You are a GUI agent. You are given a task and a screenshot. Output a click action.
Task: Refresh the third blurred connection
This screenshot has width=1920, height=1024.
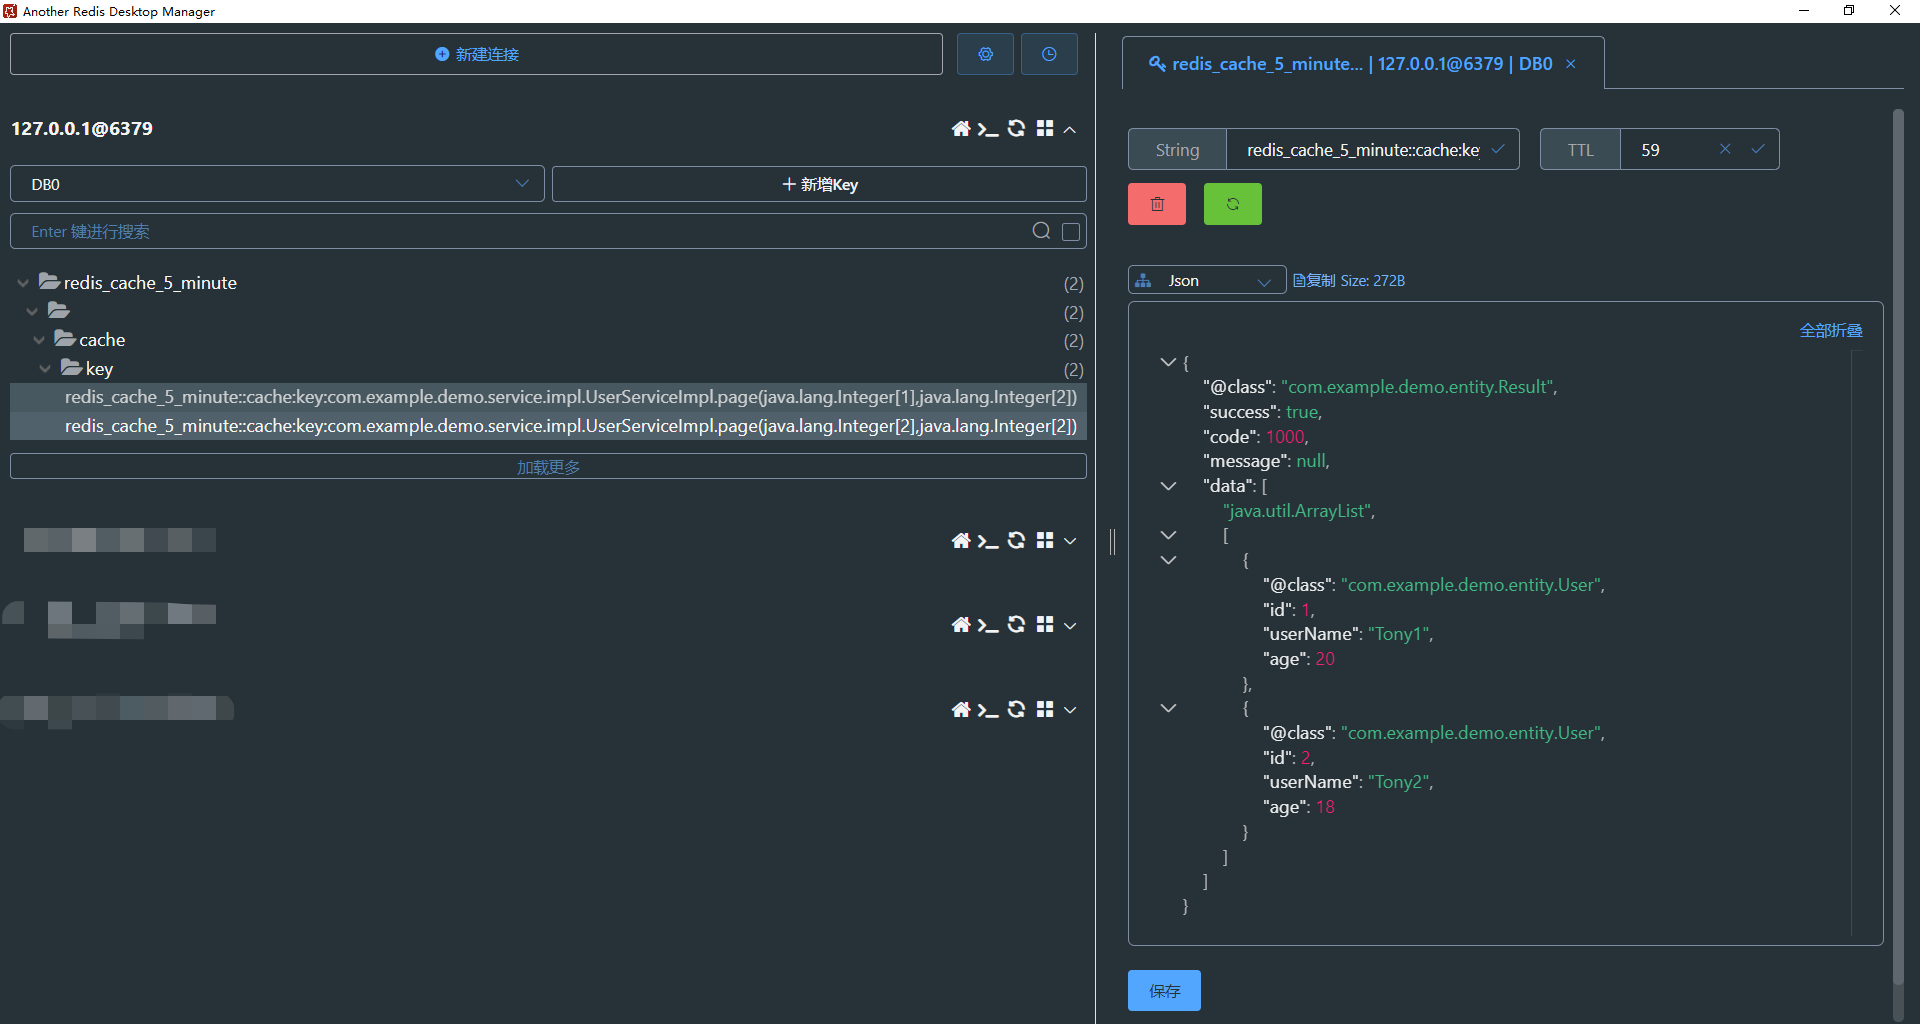tap(1016, 709)
